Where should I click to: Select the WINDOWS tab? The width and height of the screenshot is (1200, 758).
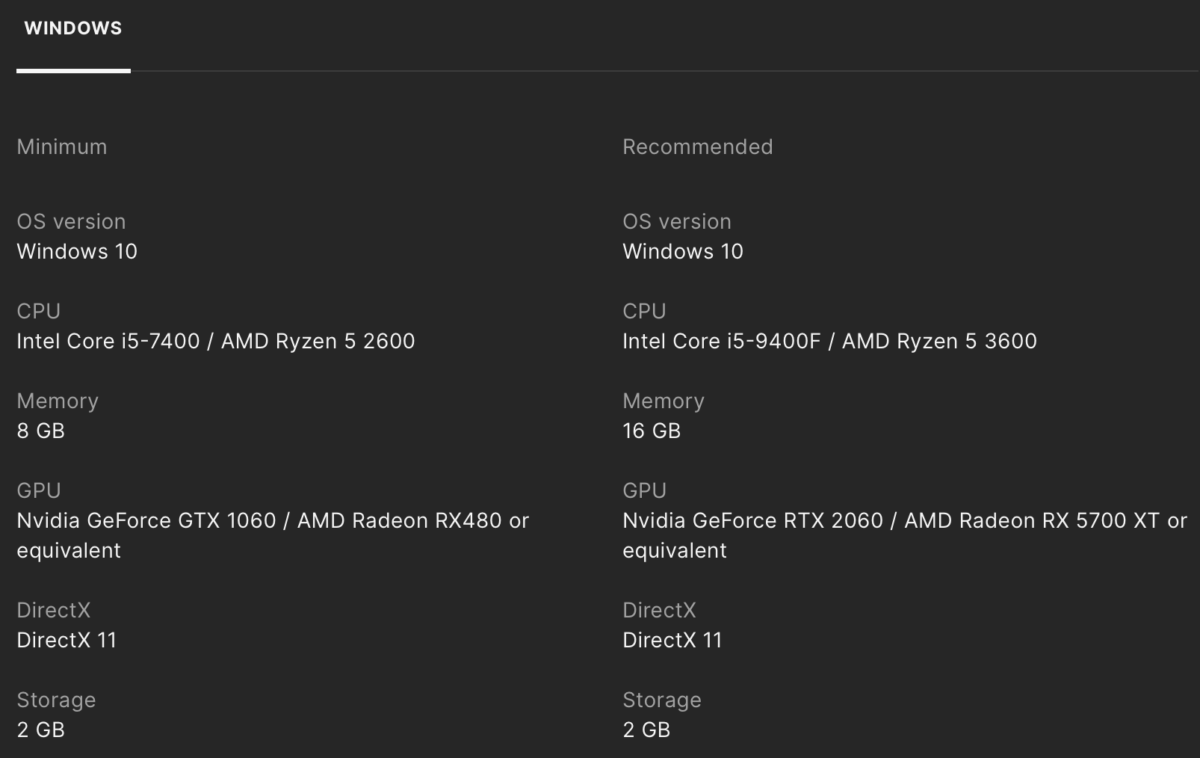coord(73,29)
